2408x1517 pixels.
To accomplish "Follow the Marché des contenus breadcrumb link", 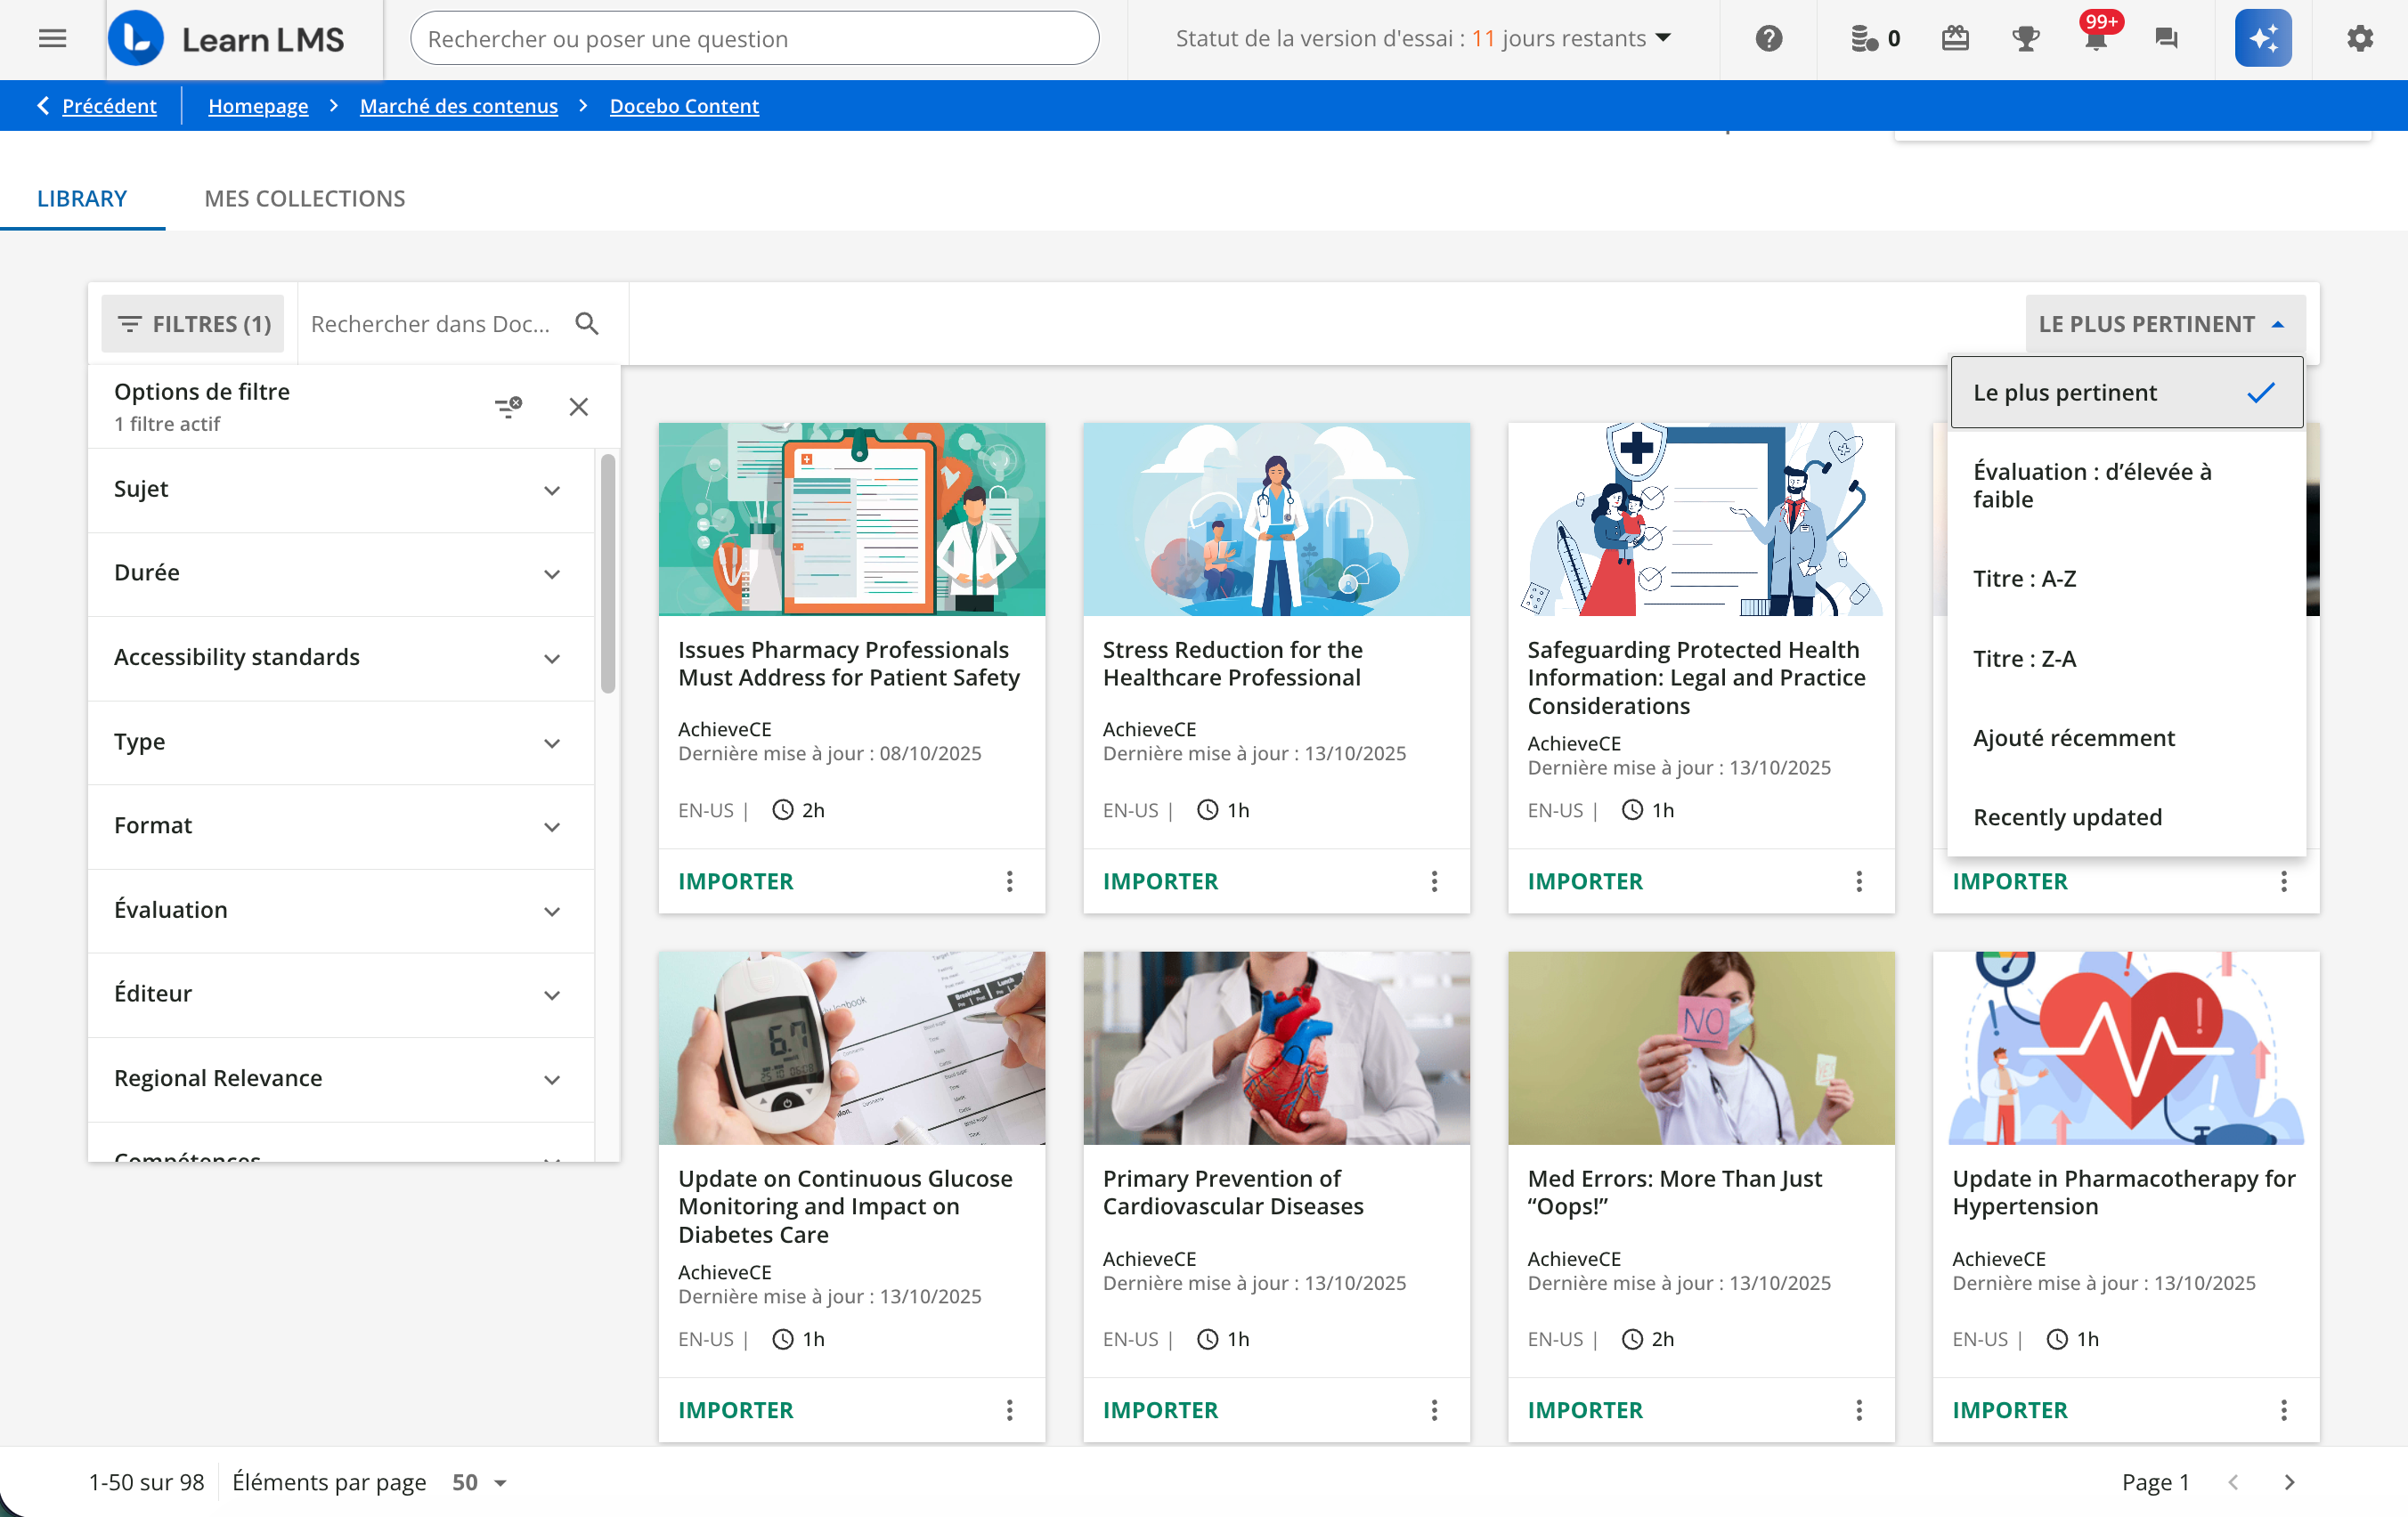I will 458,106.
